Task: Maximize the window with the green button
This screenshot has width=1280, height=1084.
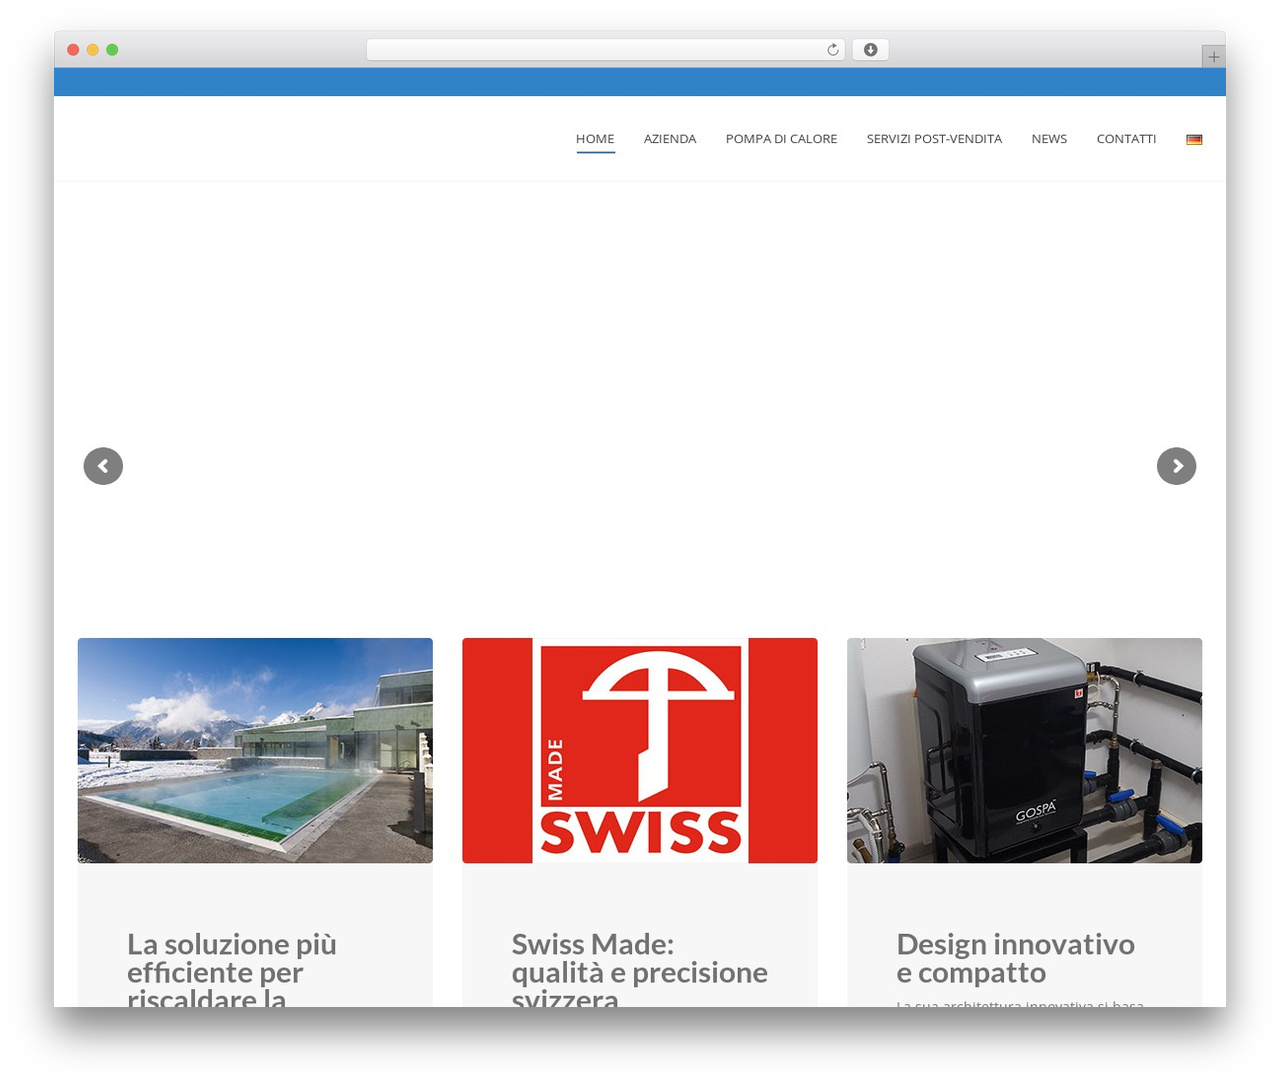Action: [x=112, y=50]
